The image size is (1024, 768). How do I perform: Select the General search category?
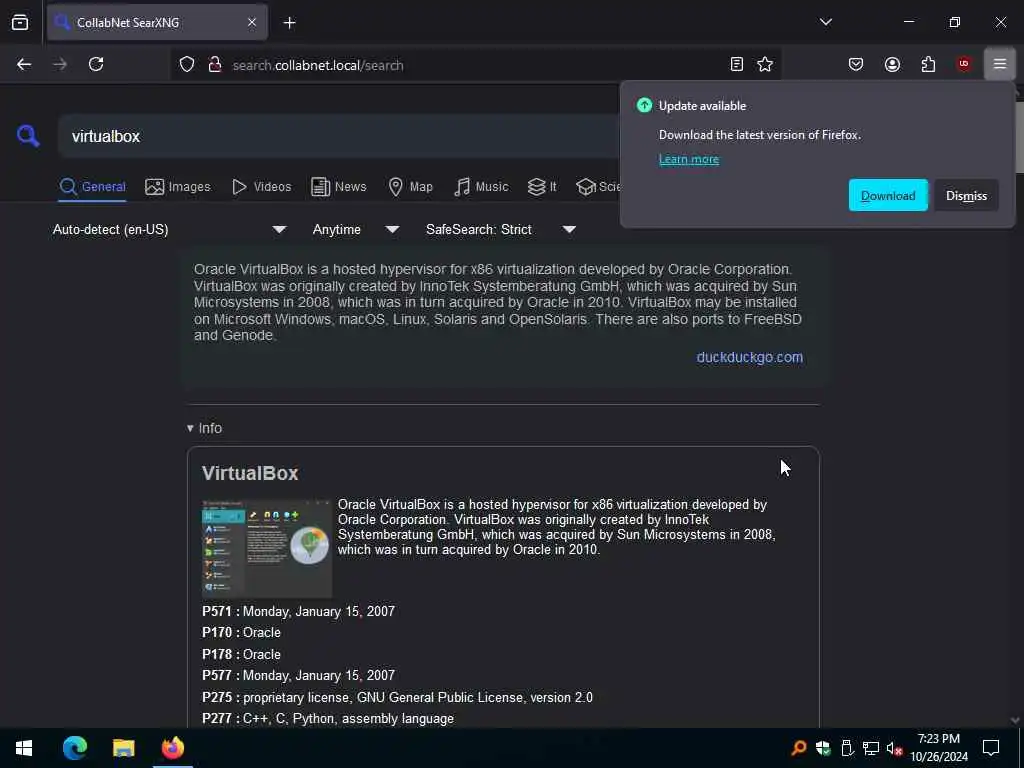(x=92, y=187)
